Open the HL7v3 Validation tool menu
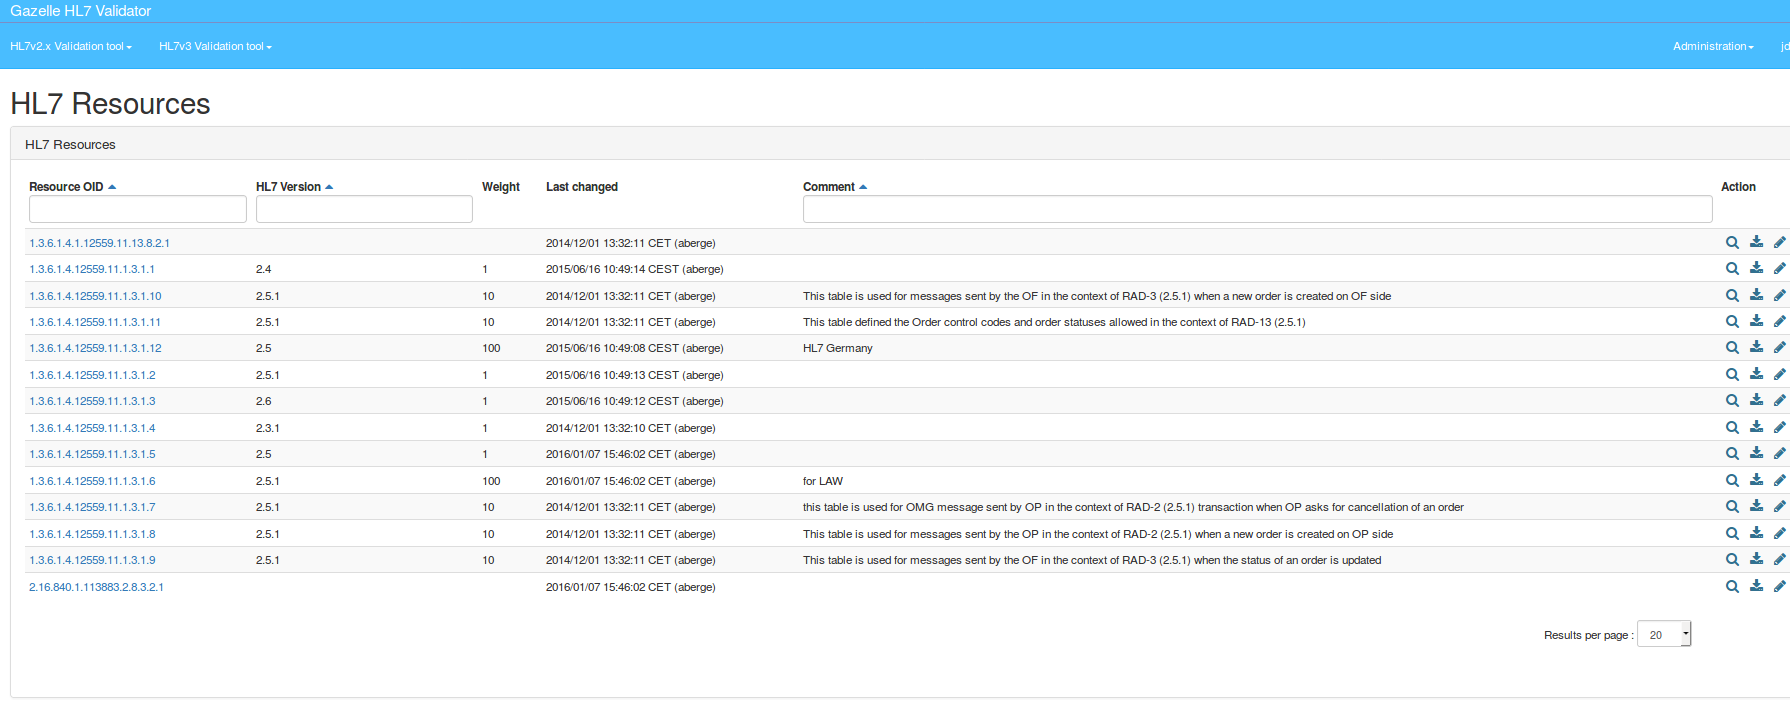This screenshot has width=1790, height=711. click(215, 46)
